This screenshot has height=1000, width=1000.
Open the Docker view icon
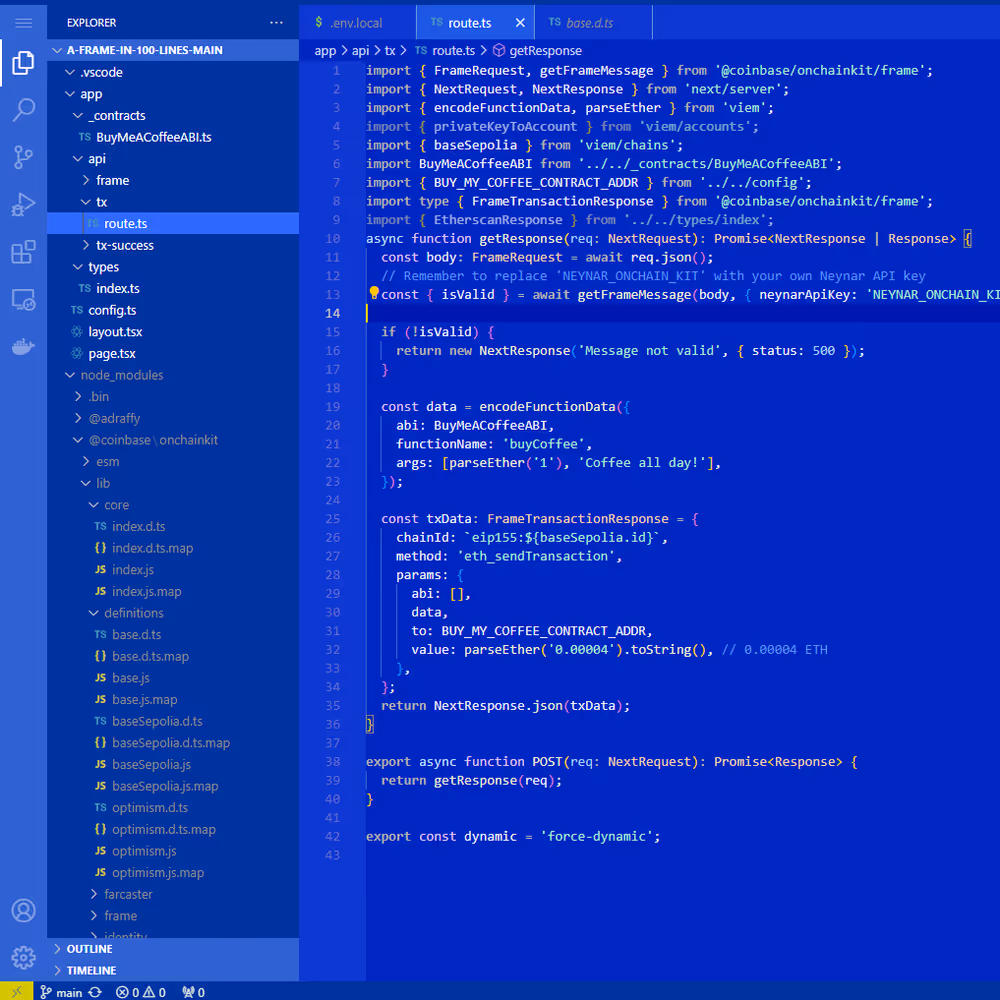click(23, 347)
